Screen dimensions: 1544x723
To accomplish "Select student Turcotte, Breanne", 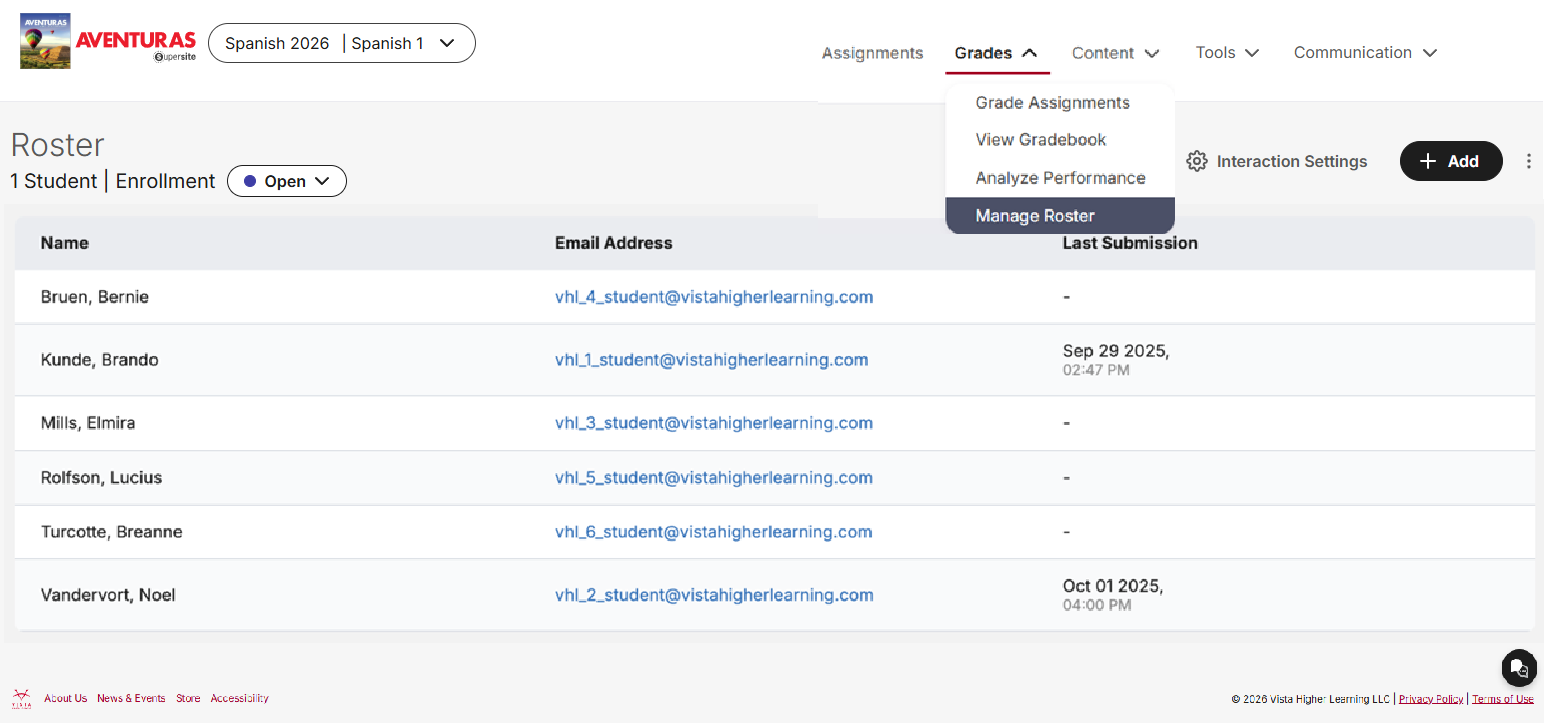I will (x=111, y=532).
